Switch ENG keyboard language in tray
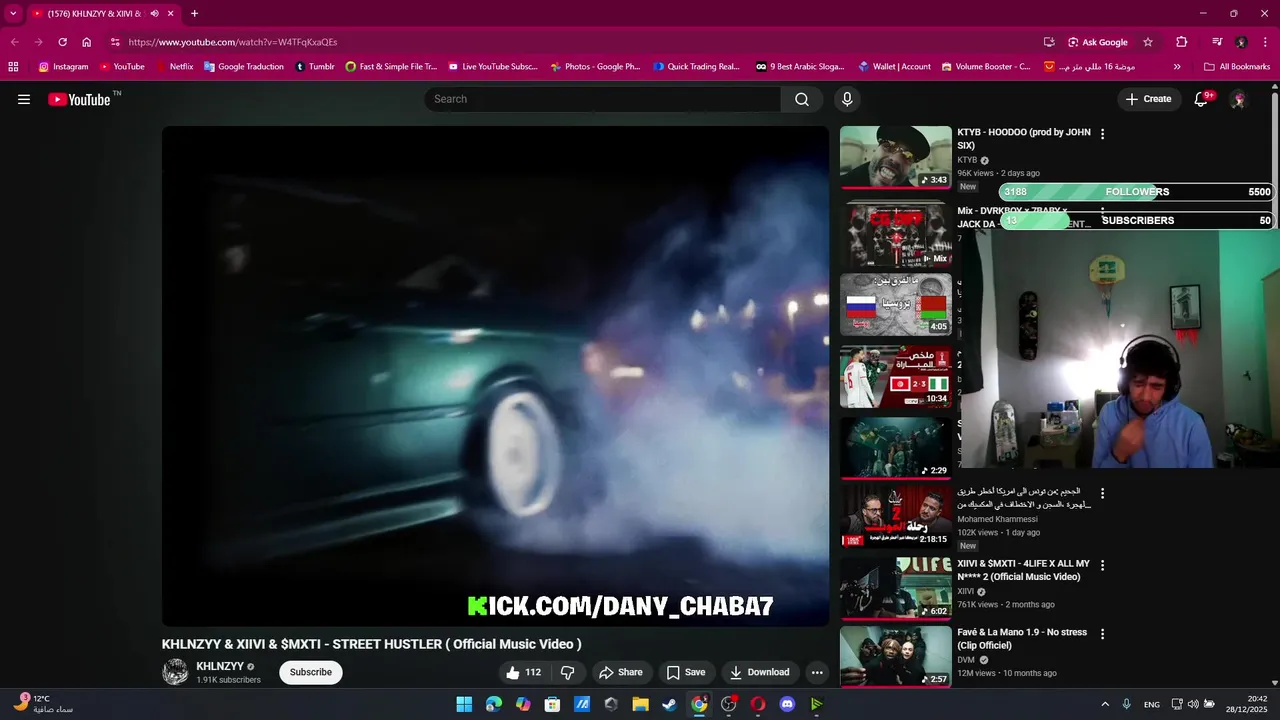This screenshot has height=720, width=1280. tap(1152, 704)
